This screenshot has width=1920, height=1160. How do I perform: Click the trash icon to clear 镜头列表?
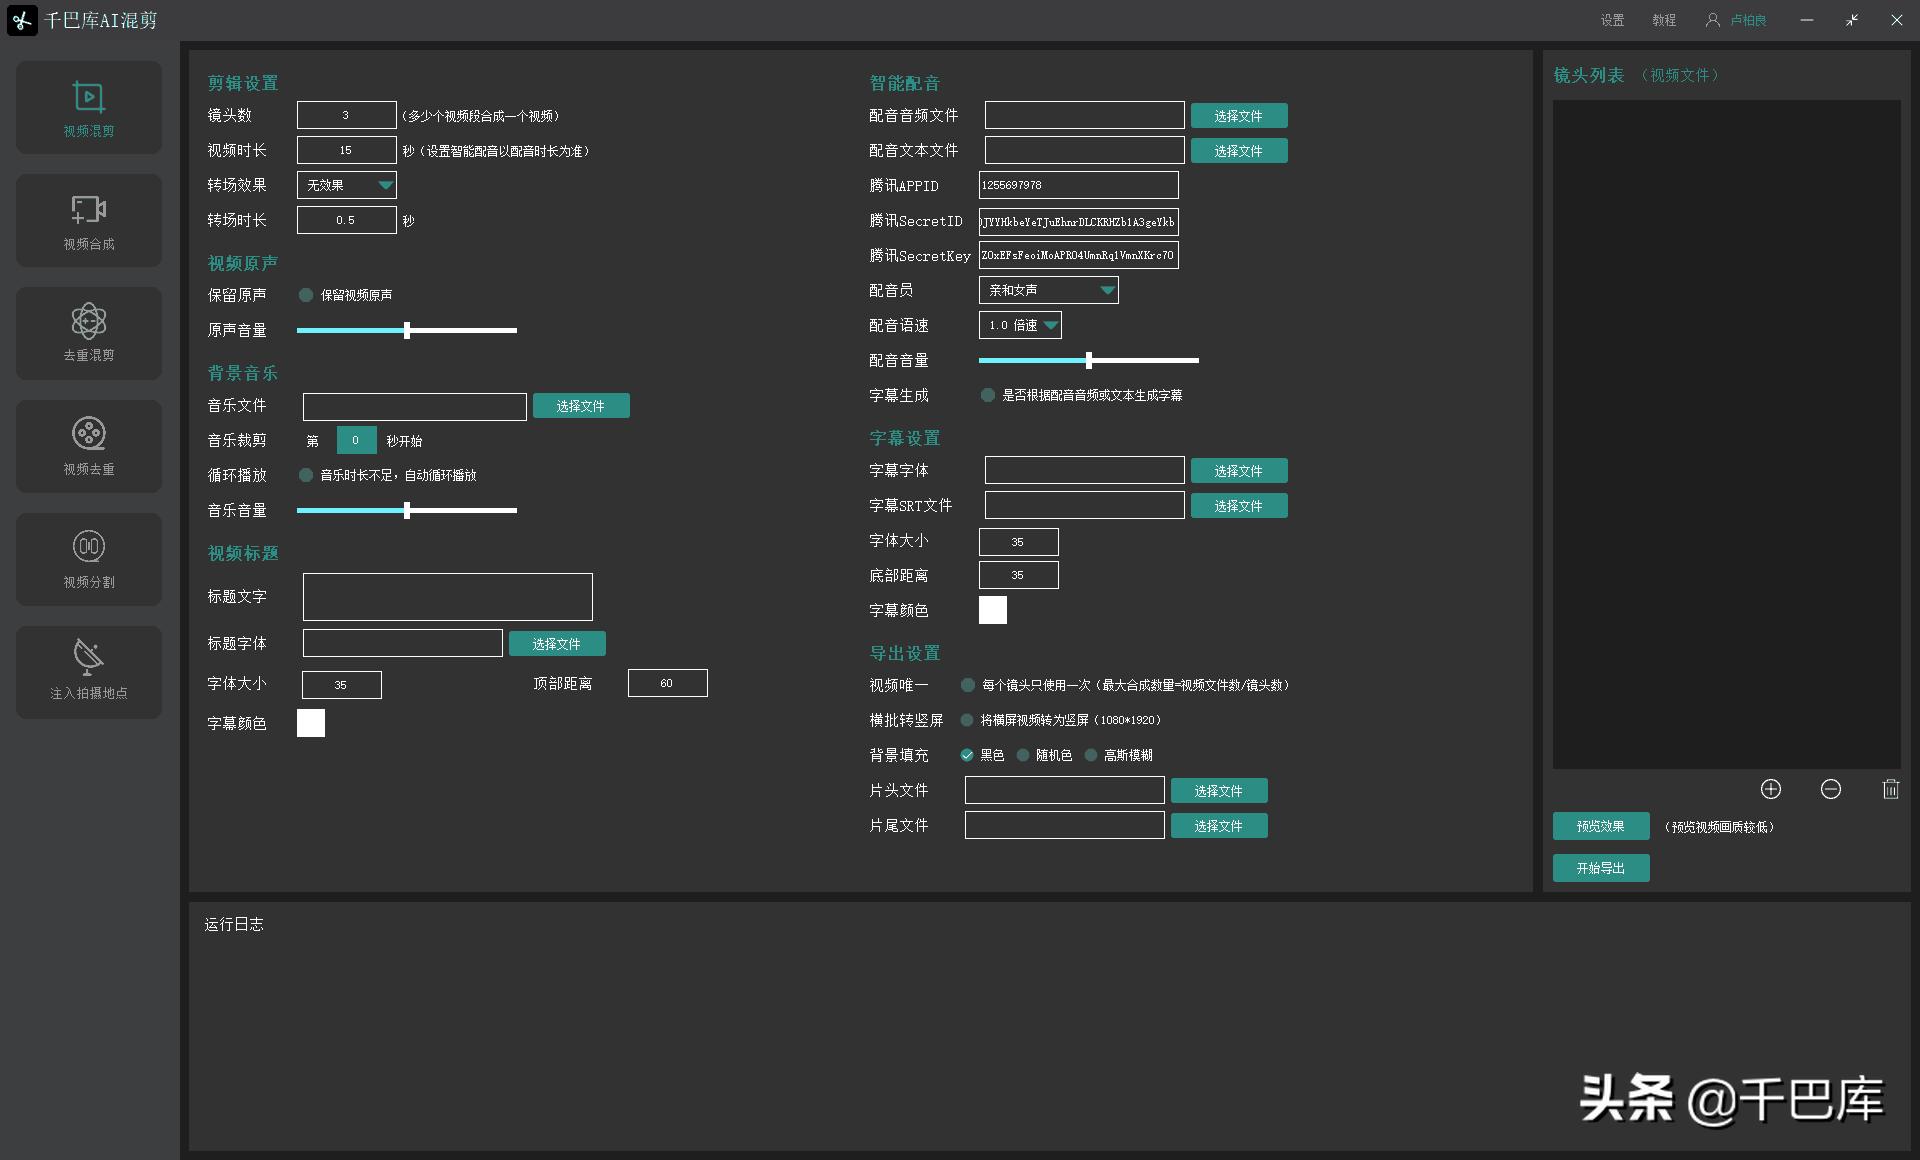[1890, 789]
